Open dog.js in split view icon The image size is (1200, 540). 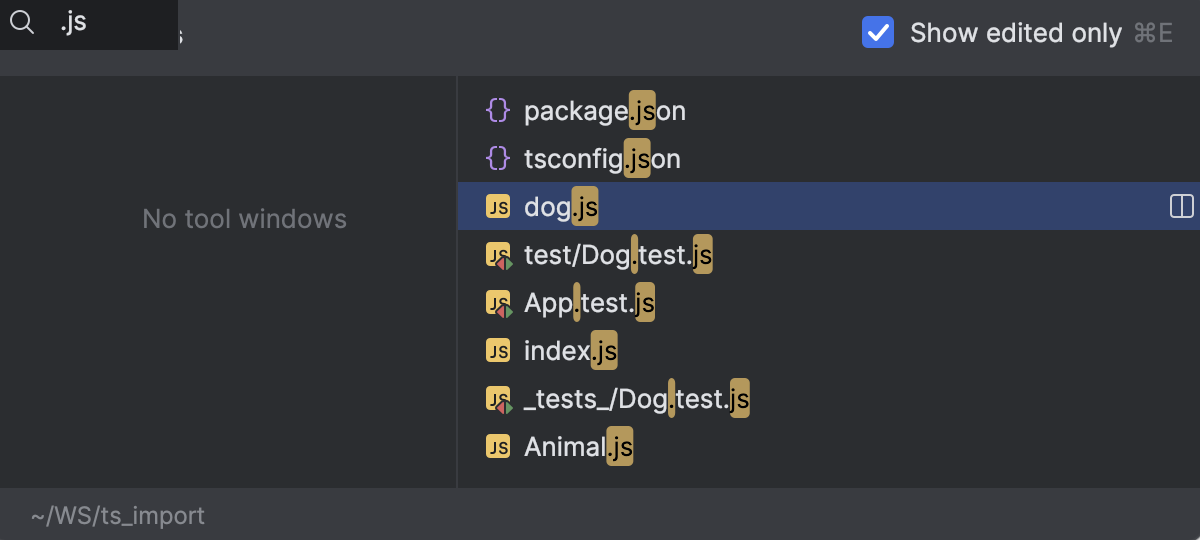[x=1181, y=207]
